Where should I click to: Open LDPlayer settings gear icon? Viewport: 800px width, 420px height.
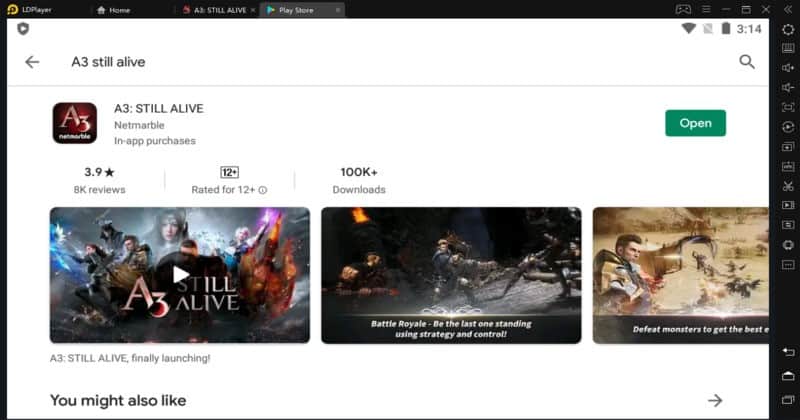point(788,29)
